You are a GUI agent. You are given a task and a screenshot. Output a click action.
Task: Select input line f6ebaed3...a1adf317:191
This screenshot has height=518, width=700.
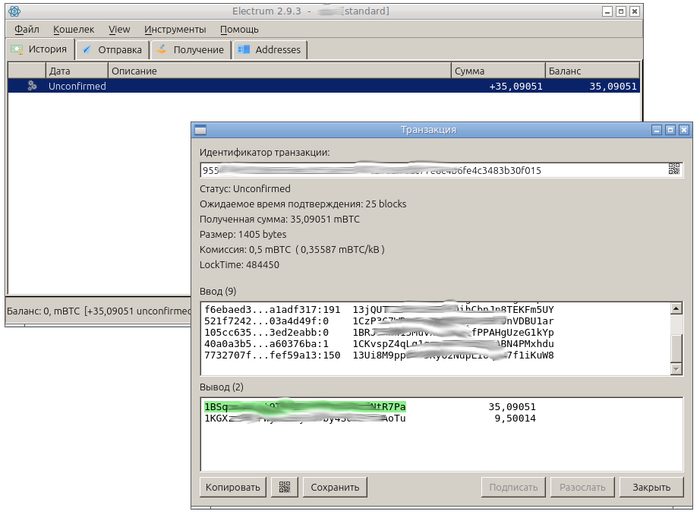[x=379, y=309]
